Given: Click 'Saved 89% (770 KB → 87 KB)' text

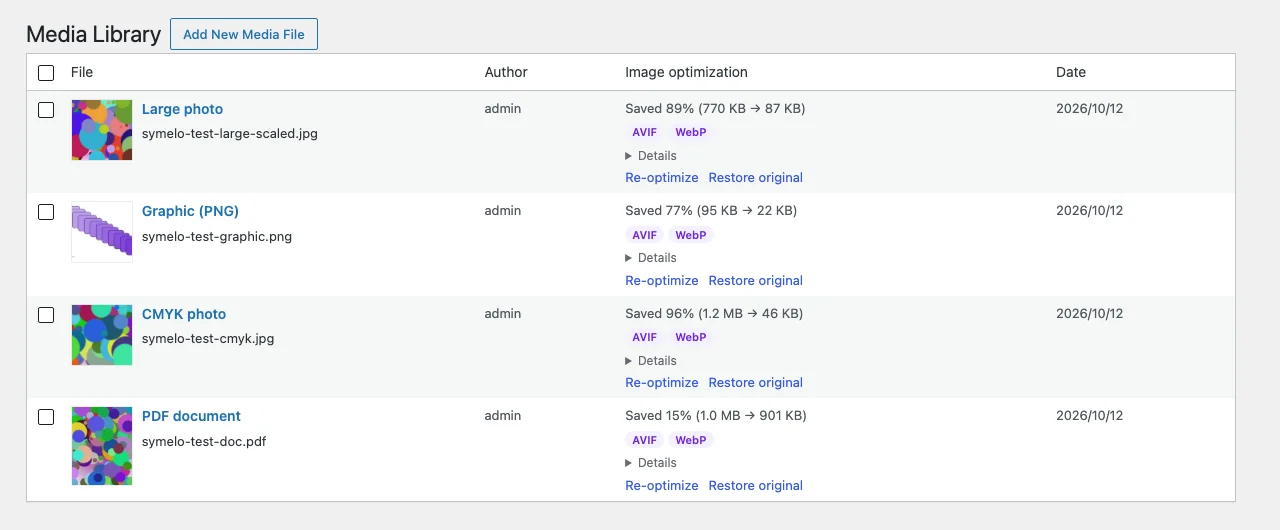Looking at the screenshot, I should tap(715, 109).
